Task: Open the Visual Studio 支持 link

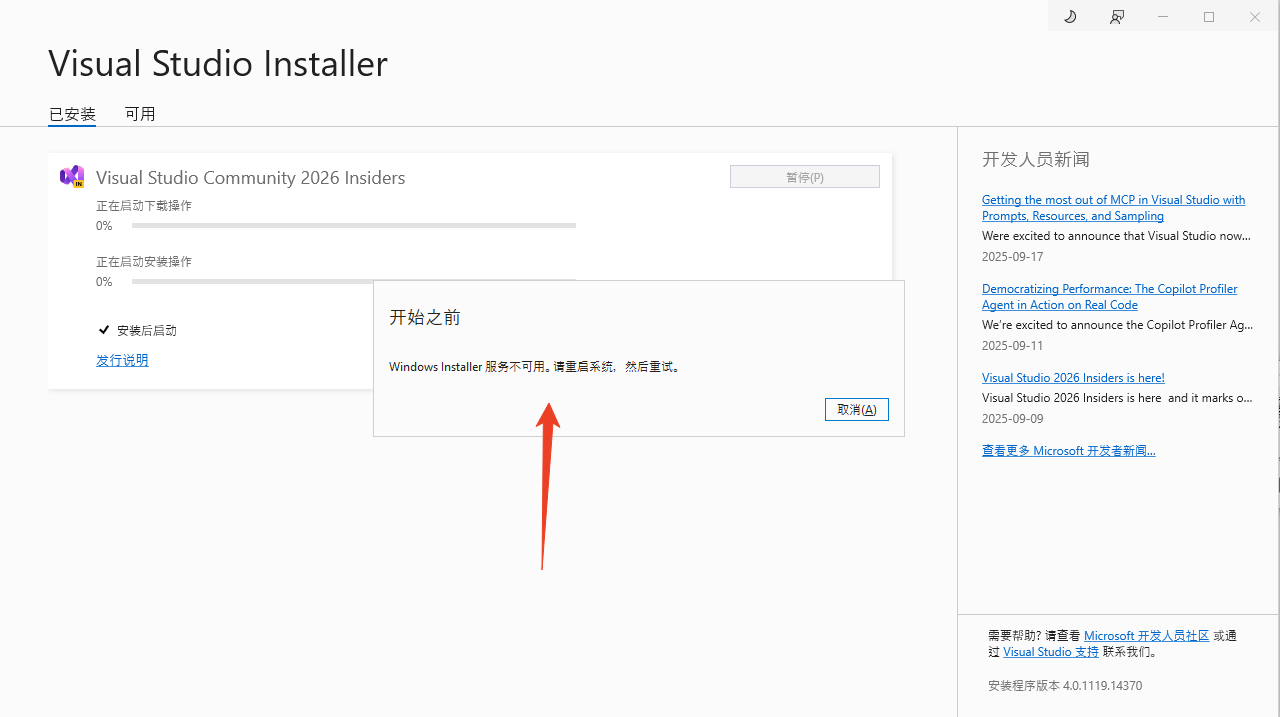Action: pyautogui.click(x=1051, y=652)
